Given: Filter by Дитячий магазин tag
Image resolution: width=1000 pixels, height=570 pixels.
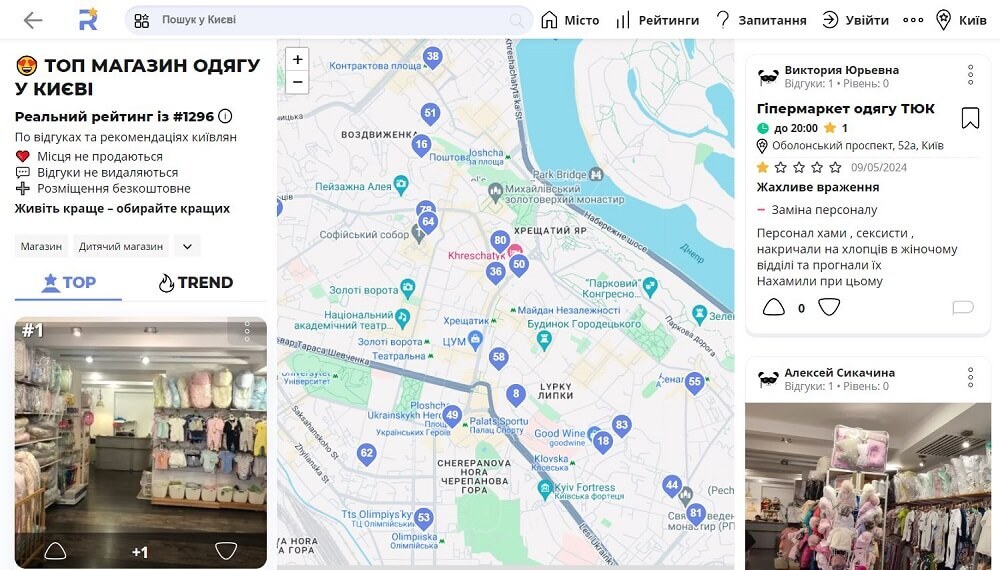Looking at the screenshot, I should (121, 246).
